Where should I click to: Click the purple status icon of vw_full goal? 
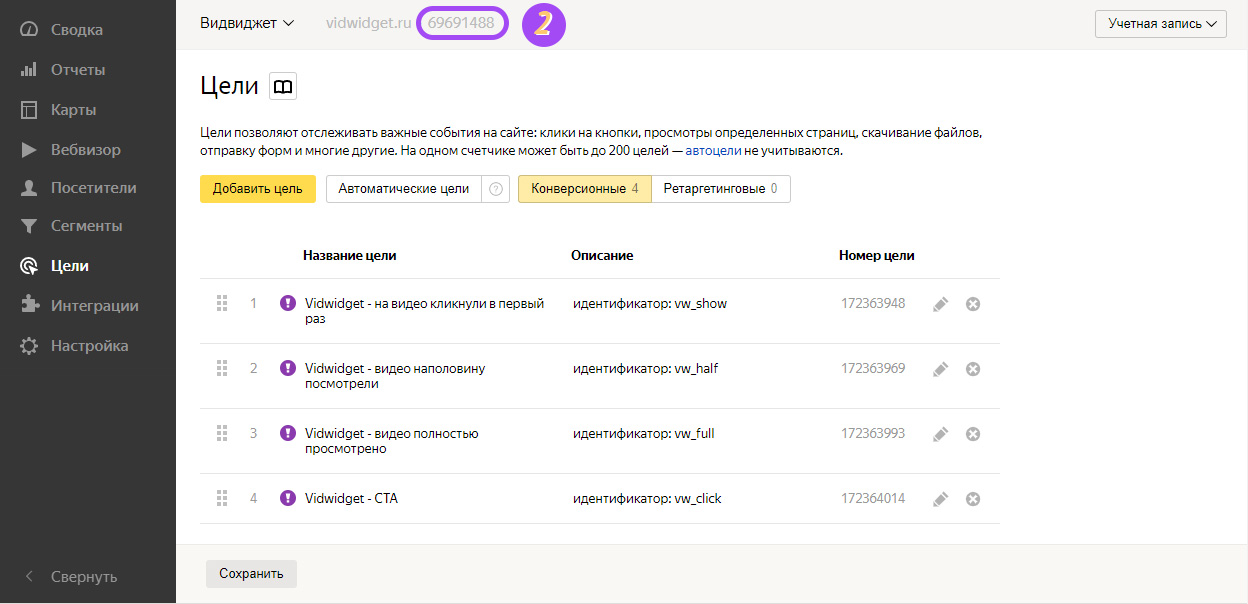pyautogui.click(x=288, y=433)
